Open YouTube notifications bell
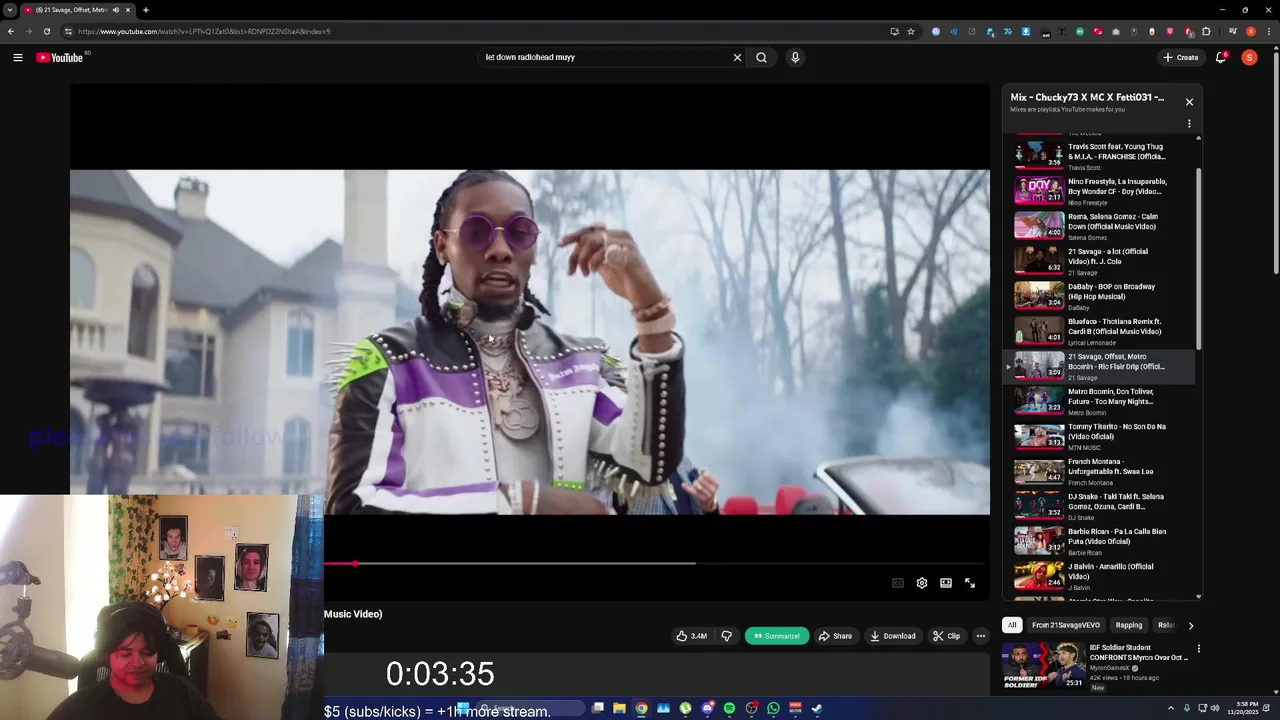 [x=1221, y=57]
